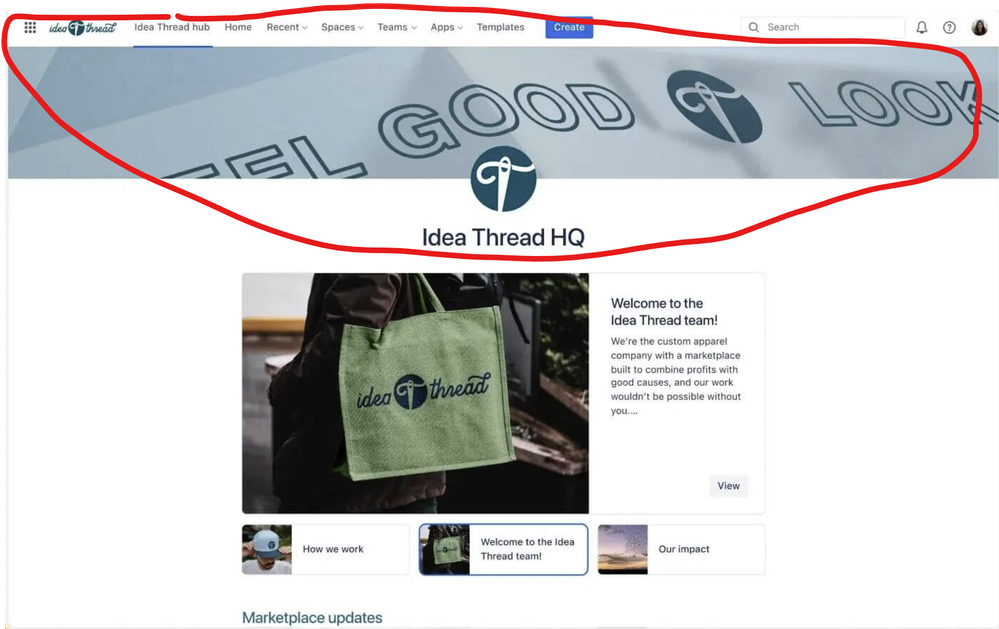Screen dimensions: 999x629
Task: Click the search magnifier icon
Action: (754, 27)
